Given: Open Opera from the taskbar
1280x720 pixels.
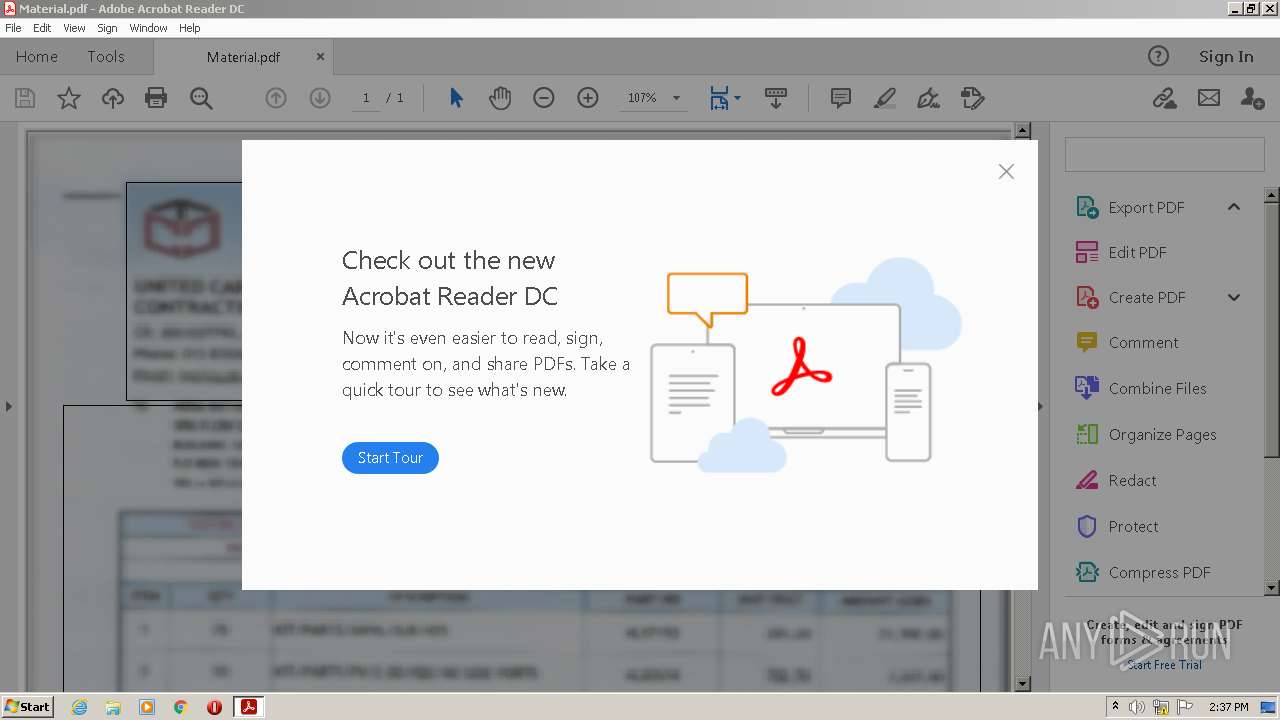Looking at the screenshot, I should (x=214, y=707).
